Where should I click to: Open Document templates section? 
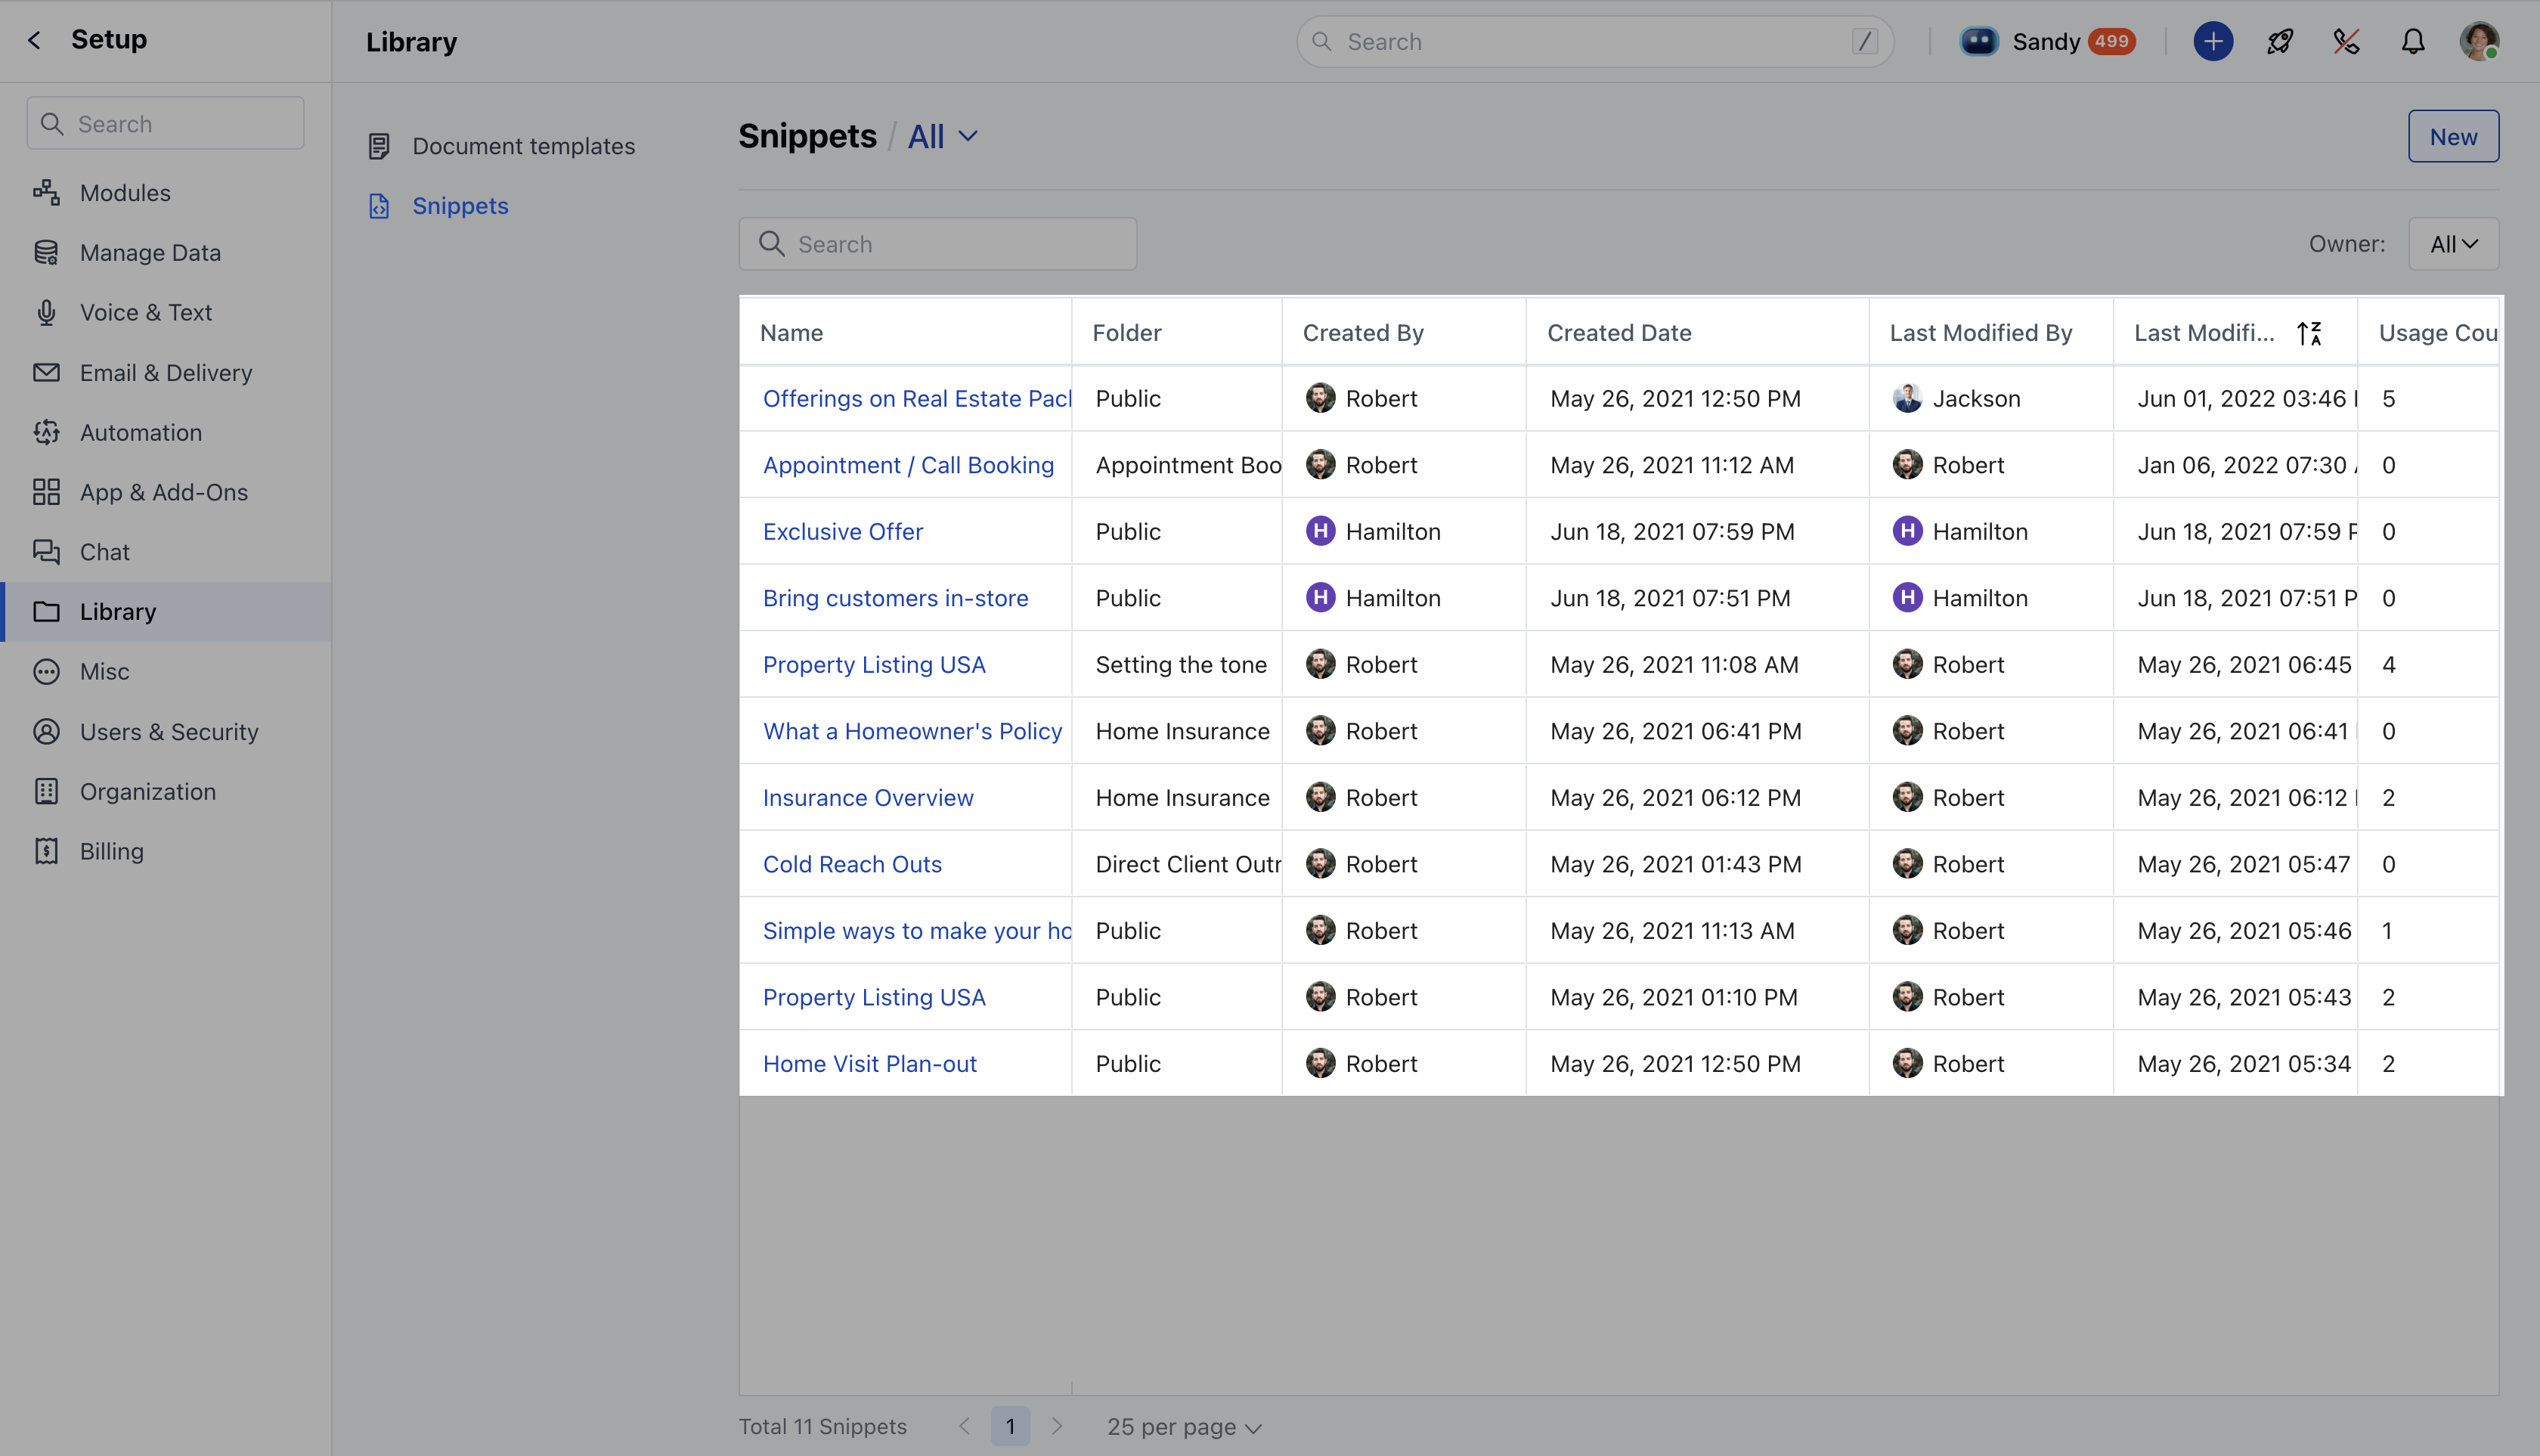point(522,146)
